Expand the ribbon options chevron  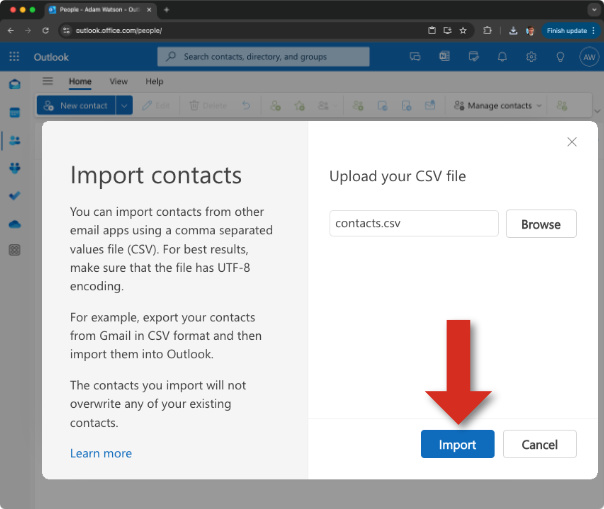(597, 111)
